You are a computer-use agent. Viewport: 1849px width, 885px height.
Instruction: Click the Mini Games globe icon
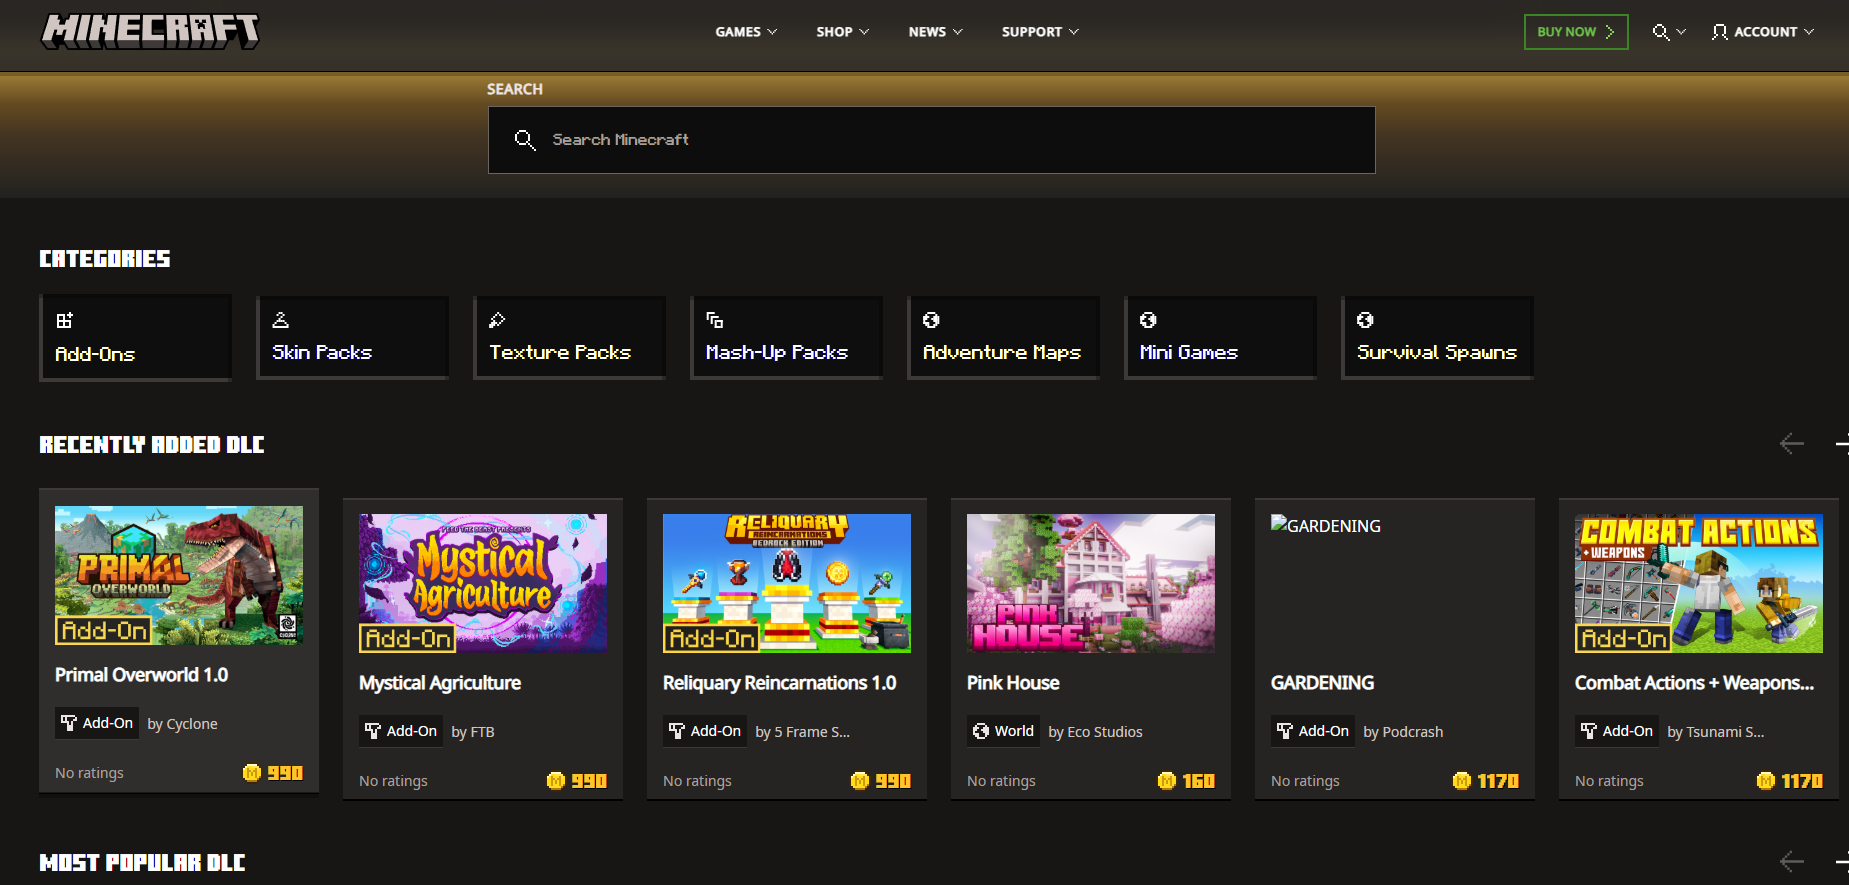1148,320
